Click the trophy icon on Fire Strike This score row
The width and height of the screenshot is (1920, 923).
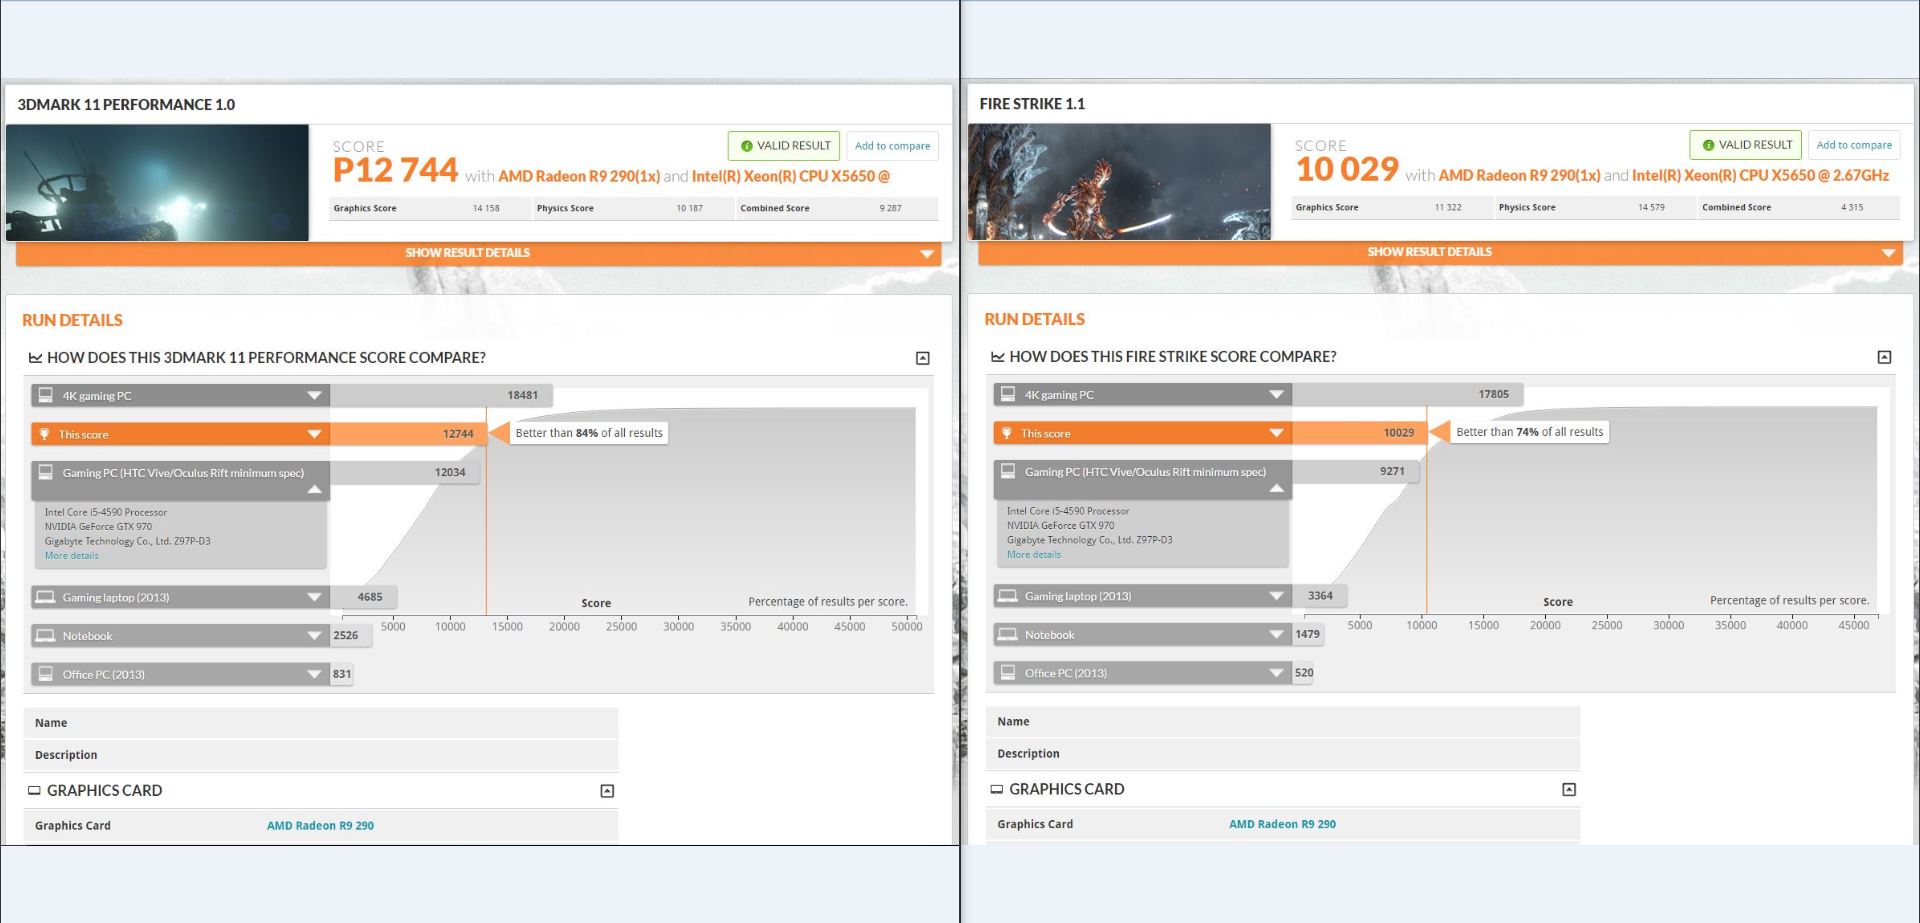pyautogui.click(x=1006, y=433)
